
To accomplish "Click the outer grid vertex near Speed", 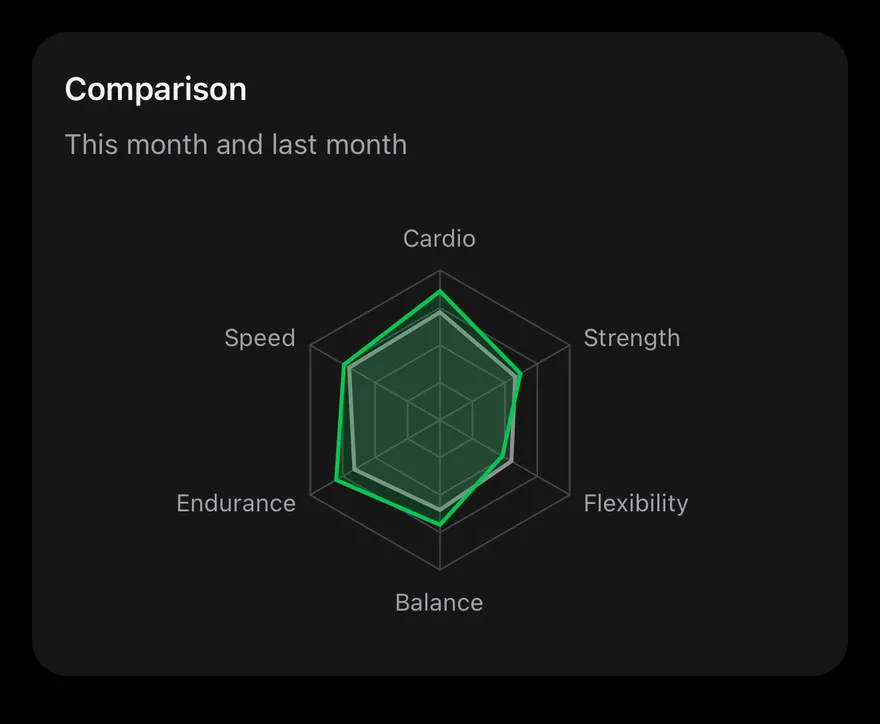I will pyautogui.click(x=310, y=345).
